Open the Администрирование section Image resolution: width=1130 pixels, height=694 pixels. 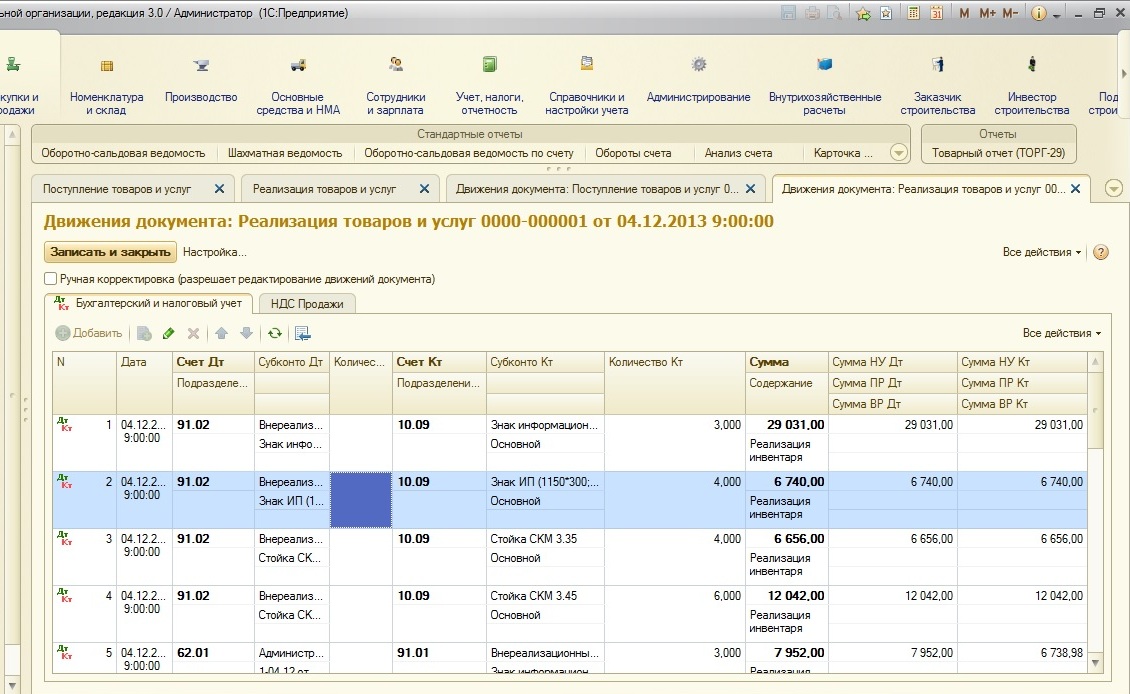[698, 97]
